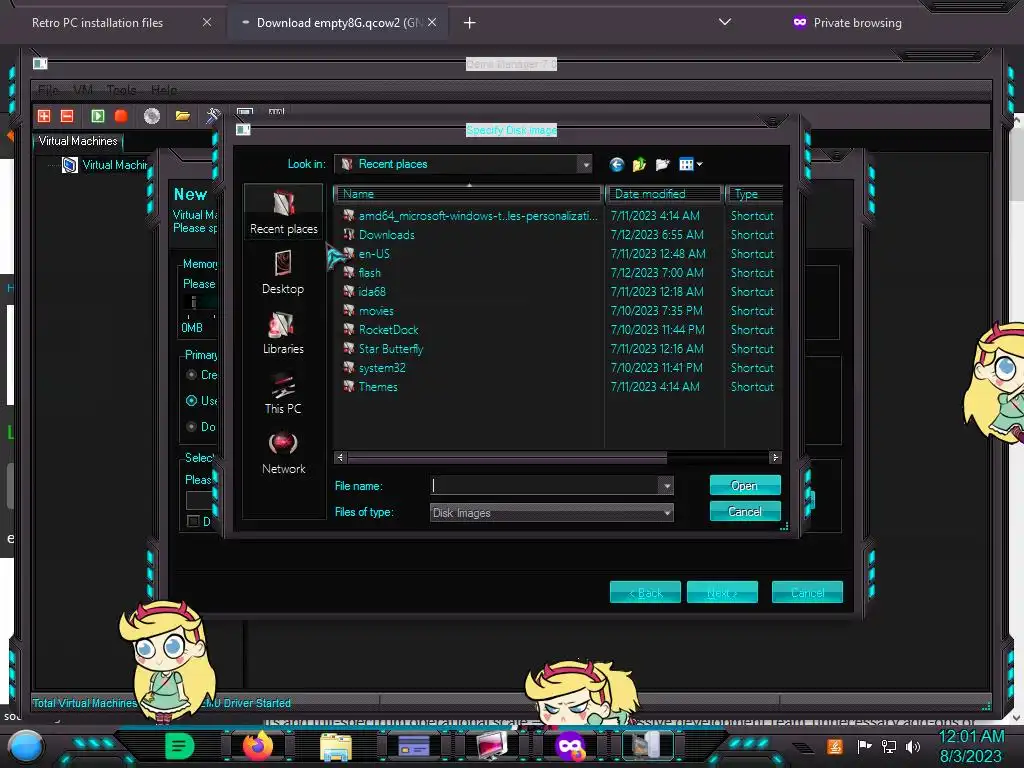Click the volume speaker tray icon
Image resolution: width=1024 pixels, height=768 pixels.
[x=913, y=746]
